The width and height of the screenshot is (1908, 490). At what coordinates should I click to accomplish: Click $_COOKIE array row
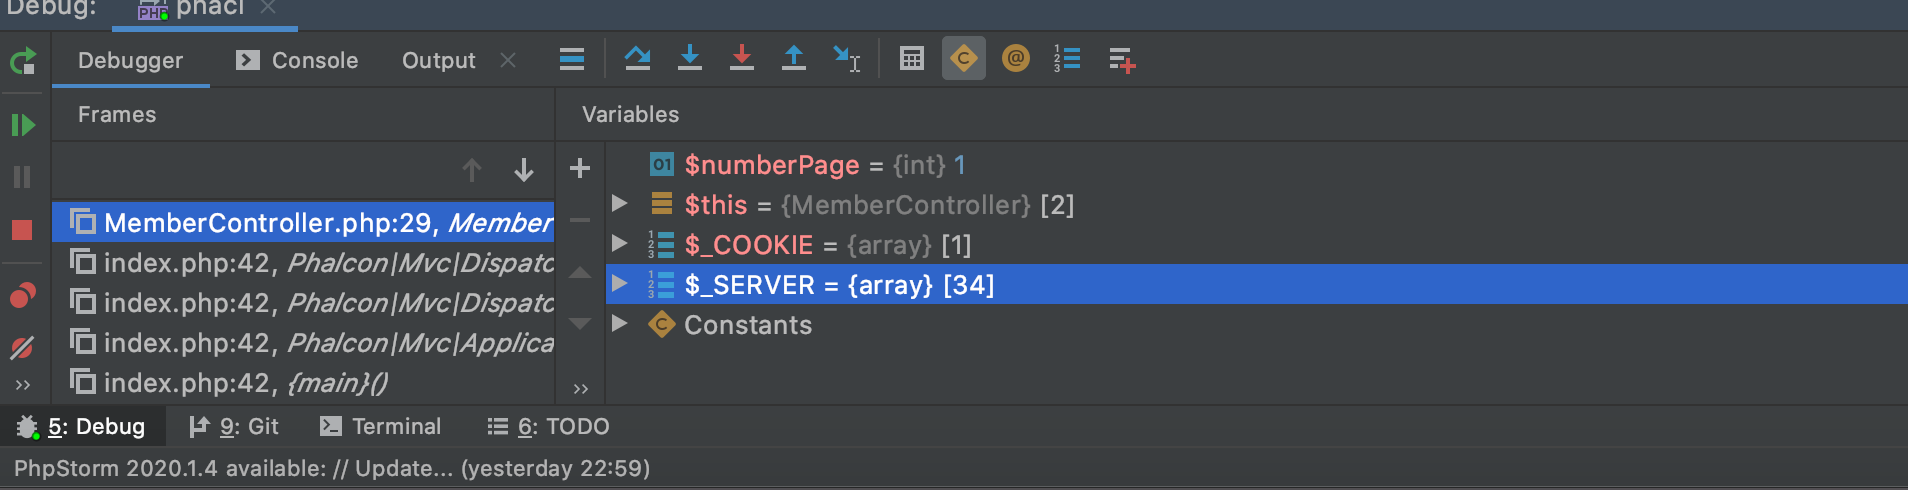pyautogui.click(x=1257, y=244)
